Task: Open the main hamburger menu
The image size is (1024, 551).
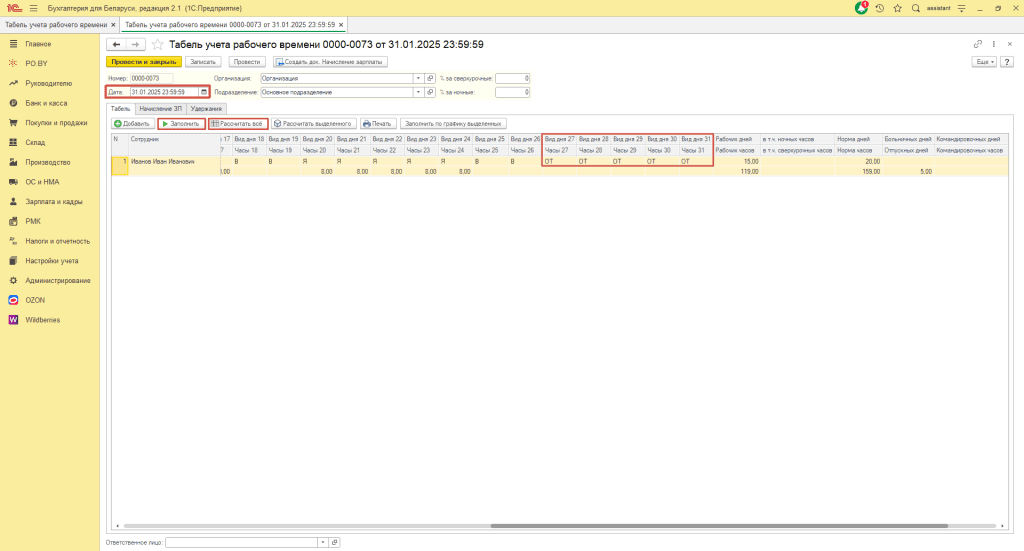Action: [x=33, y=8]
